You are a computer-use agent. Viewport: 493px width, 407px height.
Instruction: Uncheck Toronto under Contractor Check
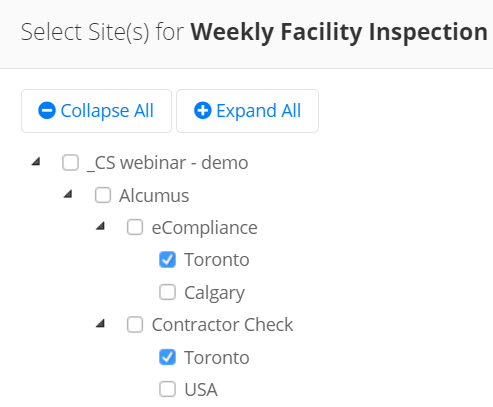tap(167, 357)
